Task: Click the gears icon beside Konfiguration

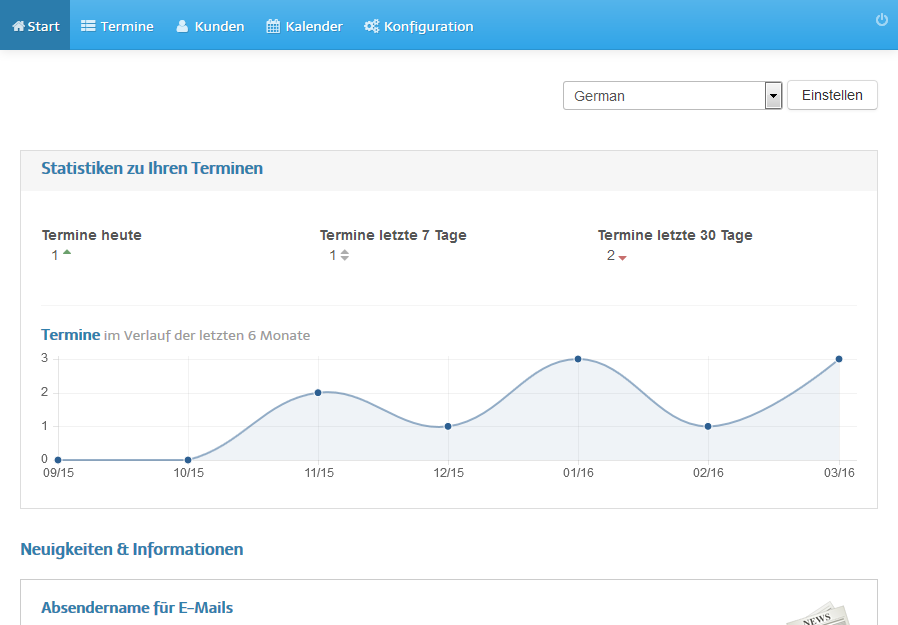Action: point(372,26)
